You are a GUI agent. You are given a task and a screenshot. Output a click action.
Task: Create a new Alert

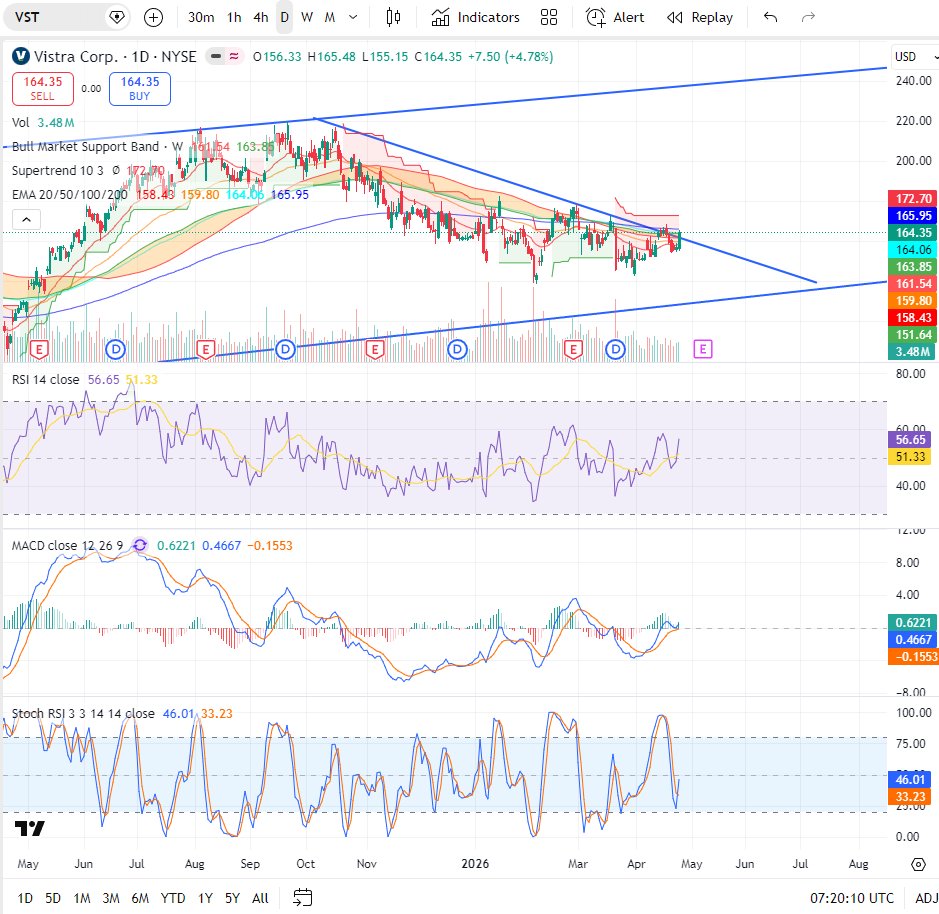pos(615,17)
